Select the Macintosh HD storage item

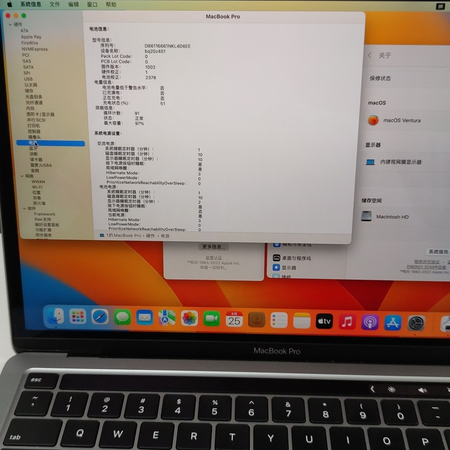385,216
